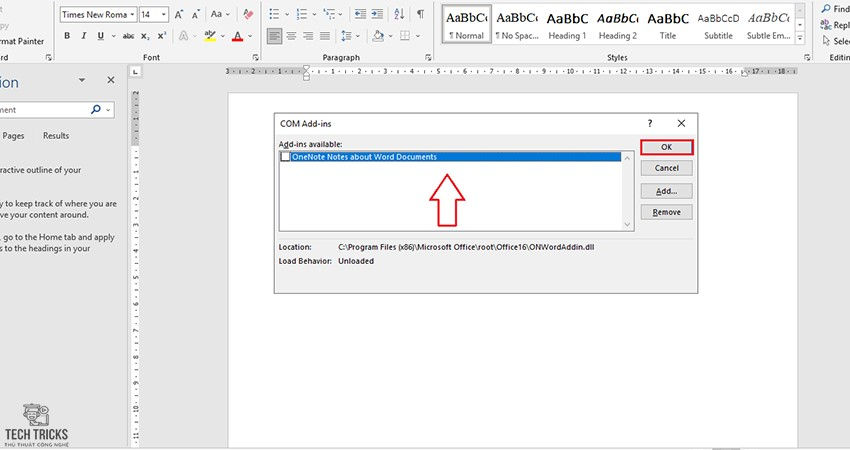This screenshot has width=850, height=450.
Task: Increase paragraph indent
Action: tap(377, 15)
